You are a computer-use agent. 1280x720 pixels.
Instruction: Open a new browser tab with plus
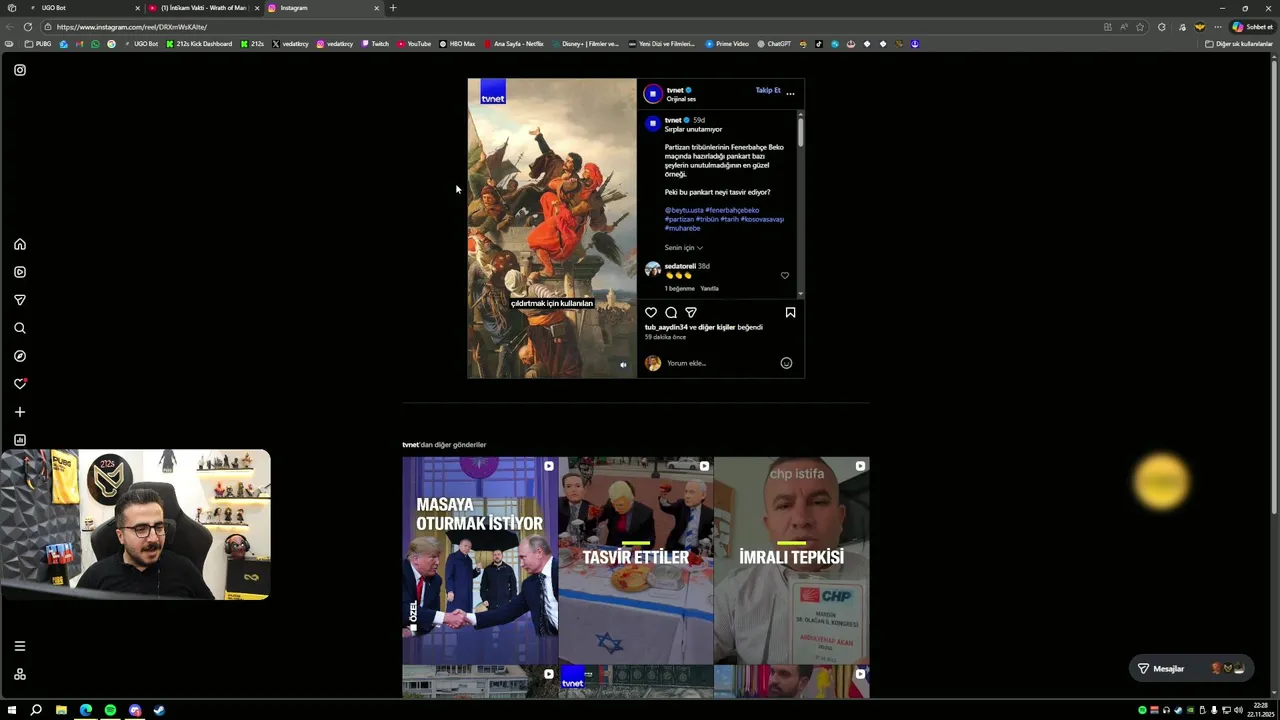[x=393, y=8]
